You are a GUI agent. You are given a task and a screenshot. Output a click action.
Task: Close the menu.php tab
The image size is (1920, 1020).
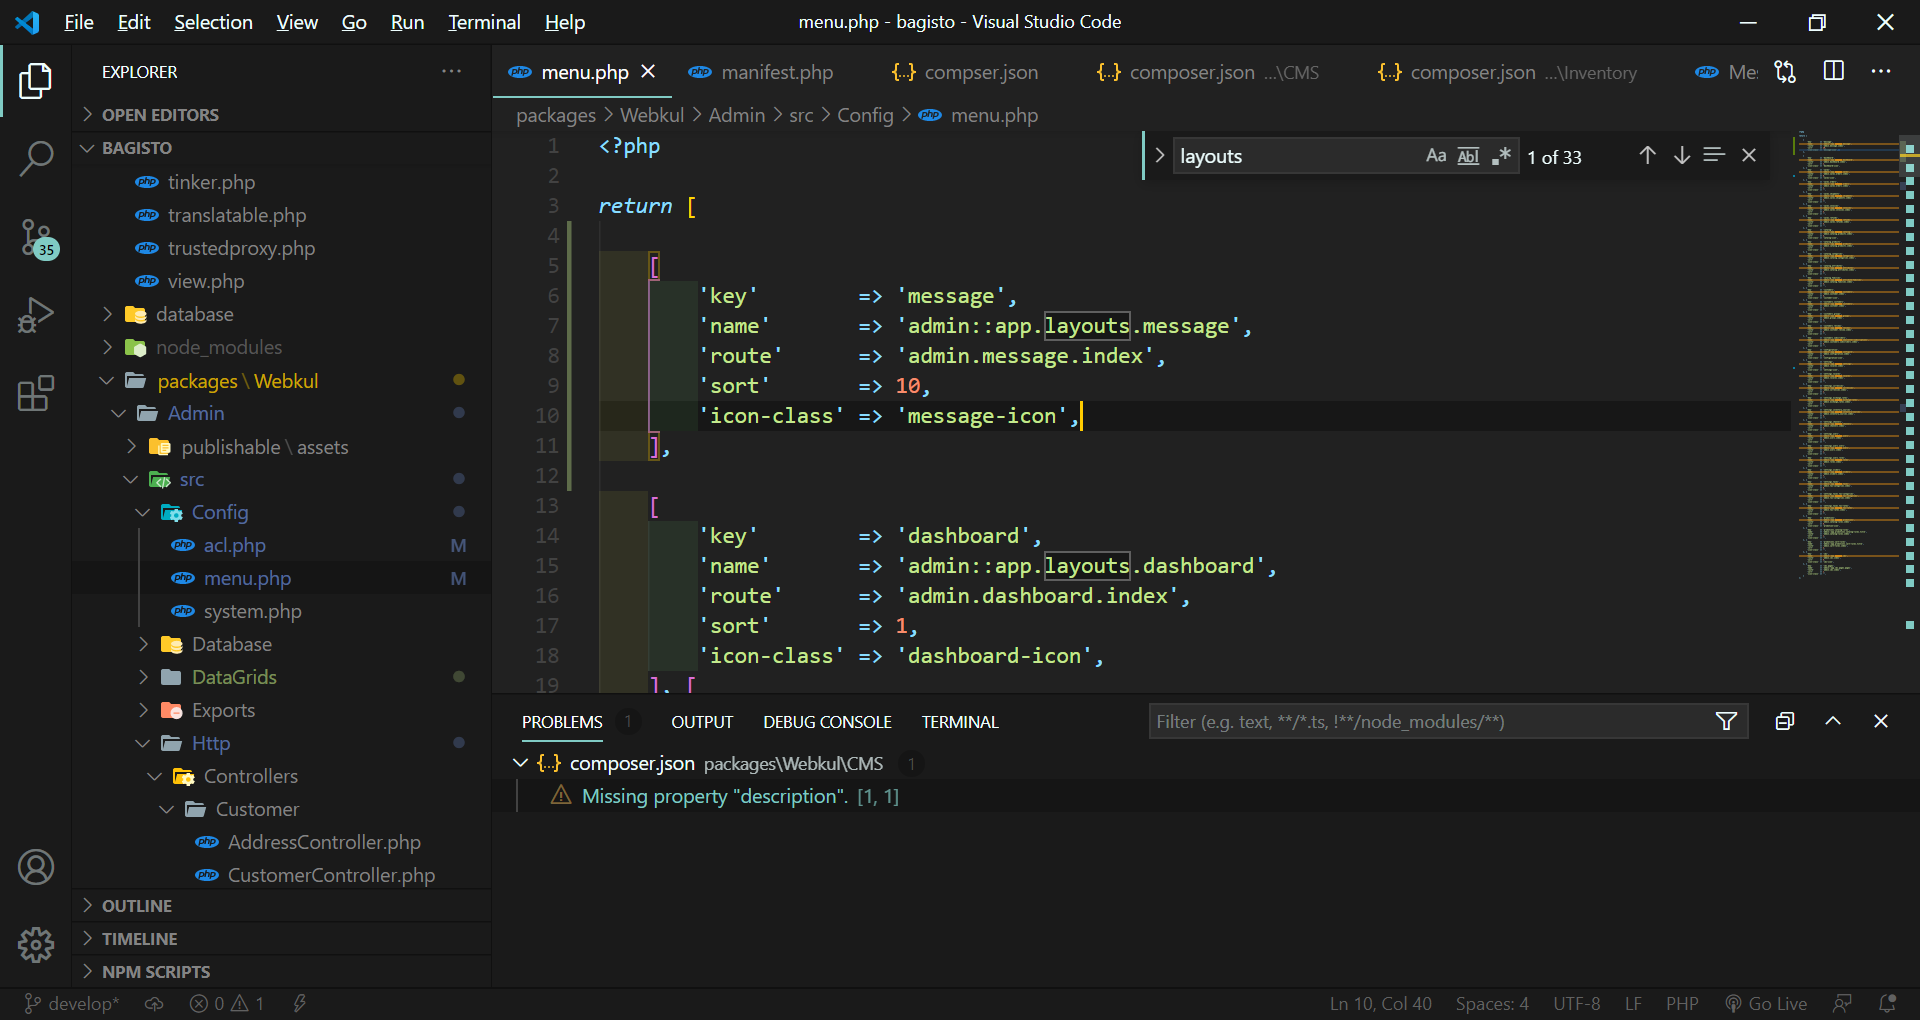(648, 72)
